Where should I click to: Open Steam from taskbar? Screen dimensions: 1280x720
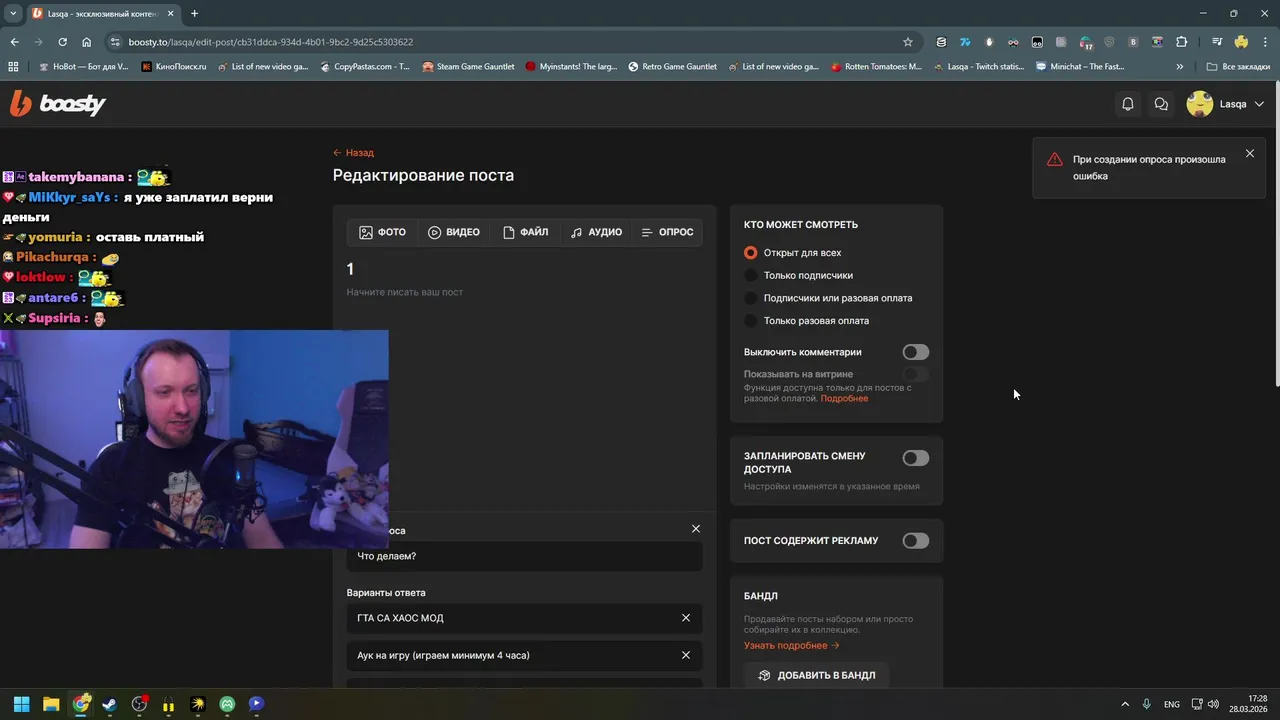pyautogui.click(x=109, y=704)
